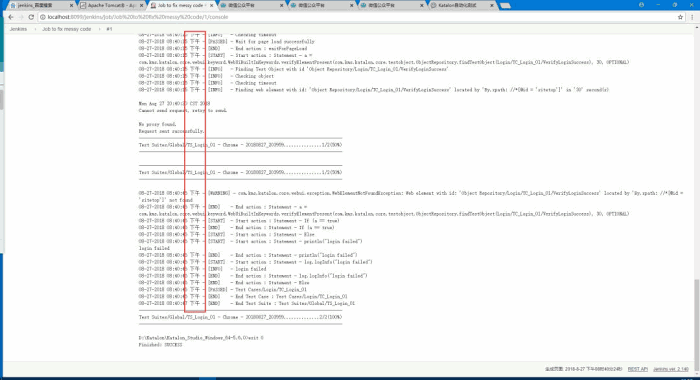Screen dimensions: 700x380
Task: Close the Apache Tomcat tab
Action: point(142,5)
